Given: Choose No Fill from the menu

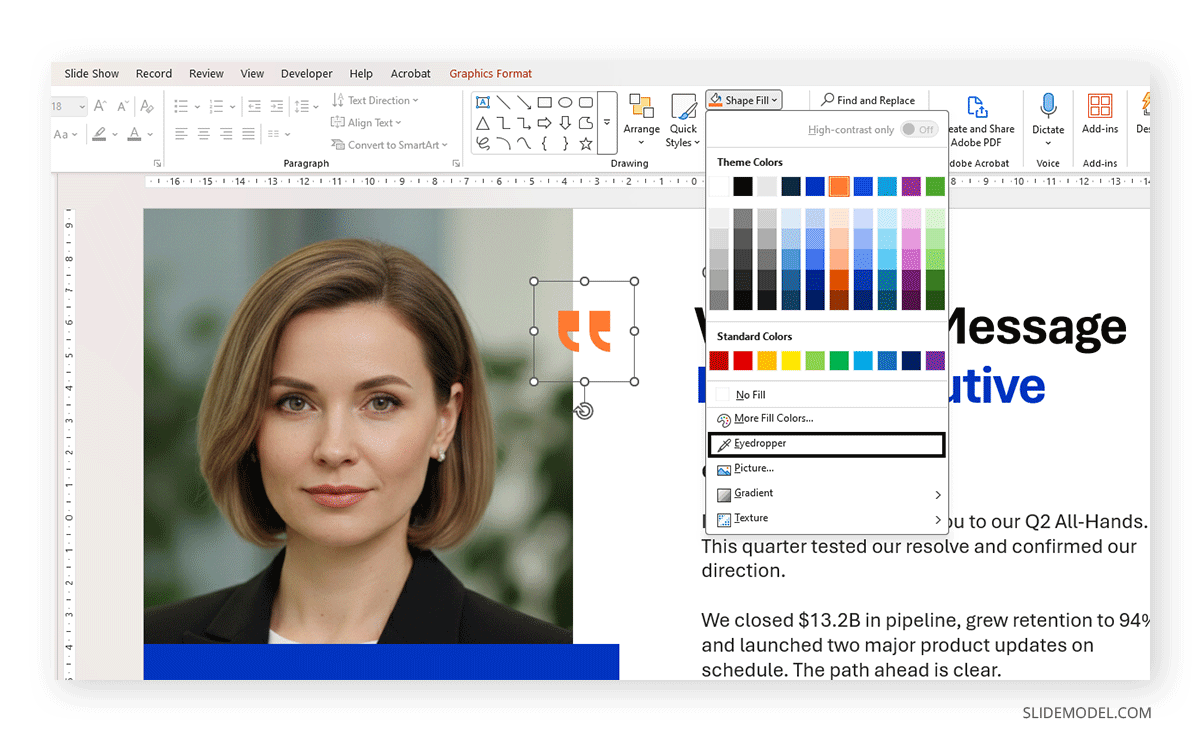Looking at the screenshot, I should 826,395.
